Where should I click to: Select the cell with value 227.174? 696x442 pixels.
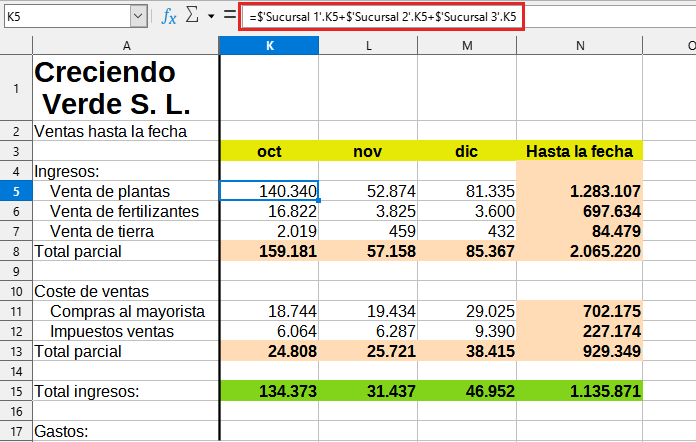(x=580, y=331)
